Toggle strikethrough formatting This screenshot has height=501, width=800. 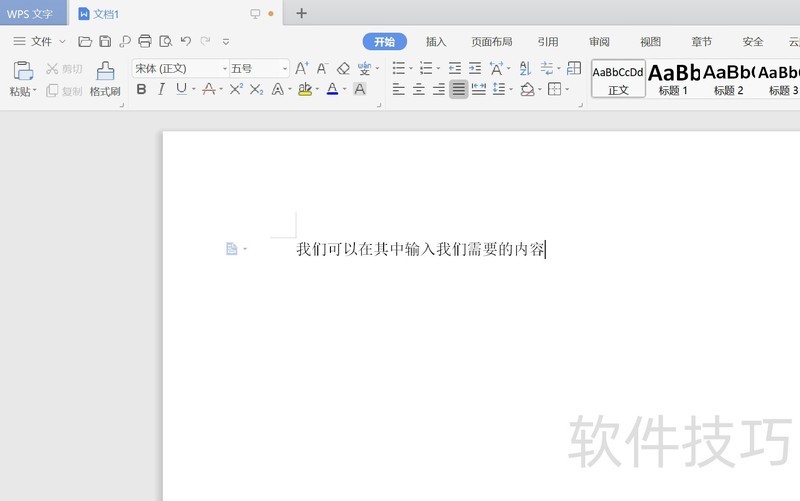(209, 89)
